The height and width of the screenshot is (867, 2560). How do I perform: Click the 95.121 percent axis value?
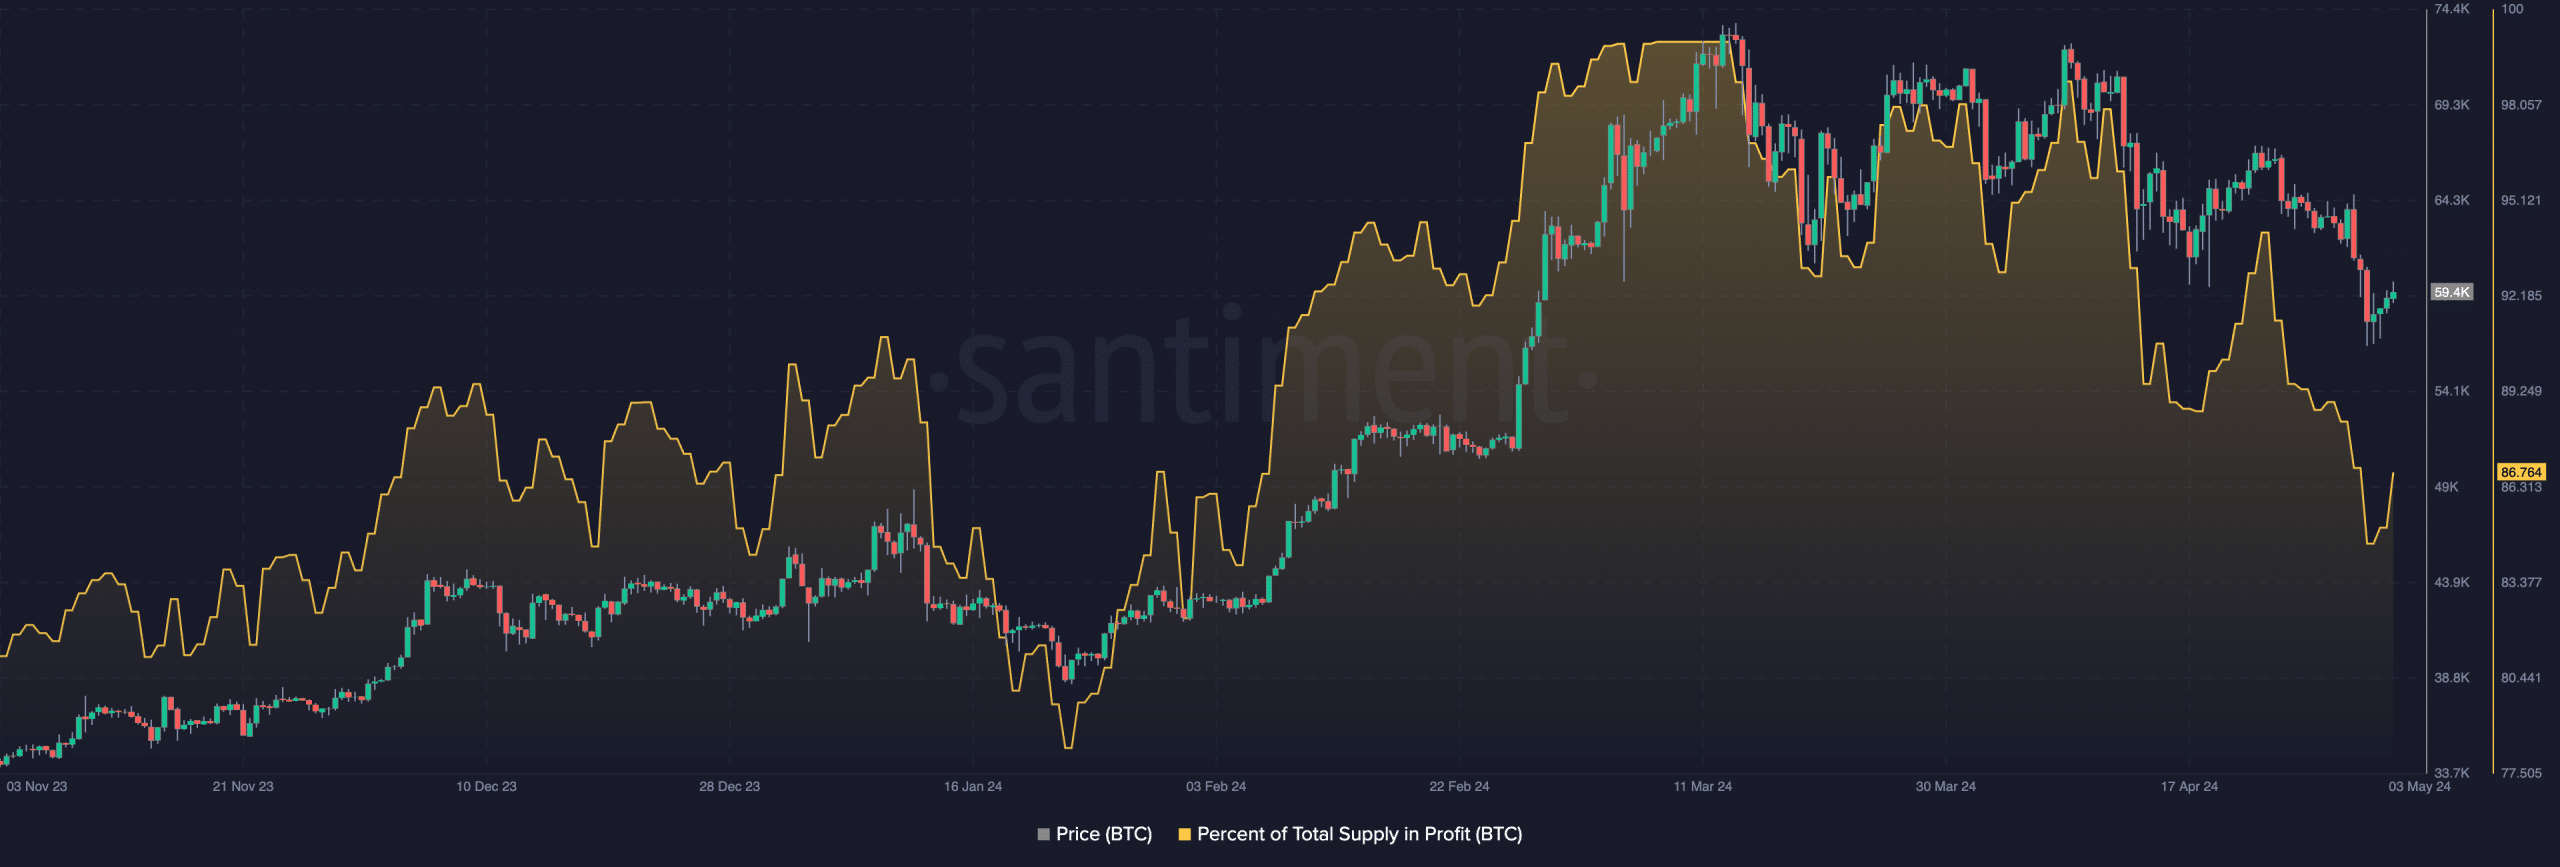pos(2521,200)
